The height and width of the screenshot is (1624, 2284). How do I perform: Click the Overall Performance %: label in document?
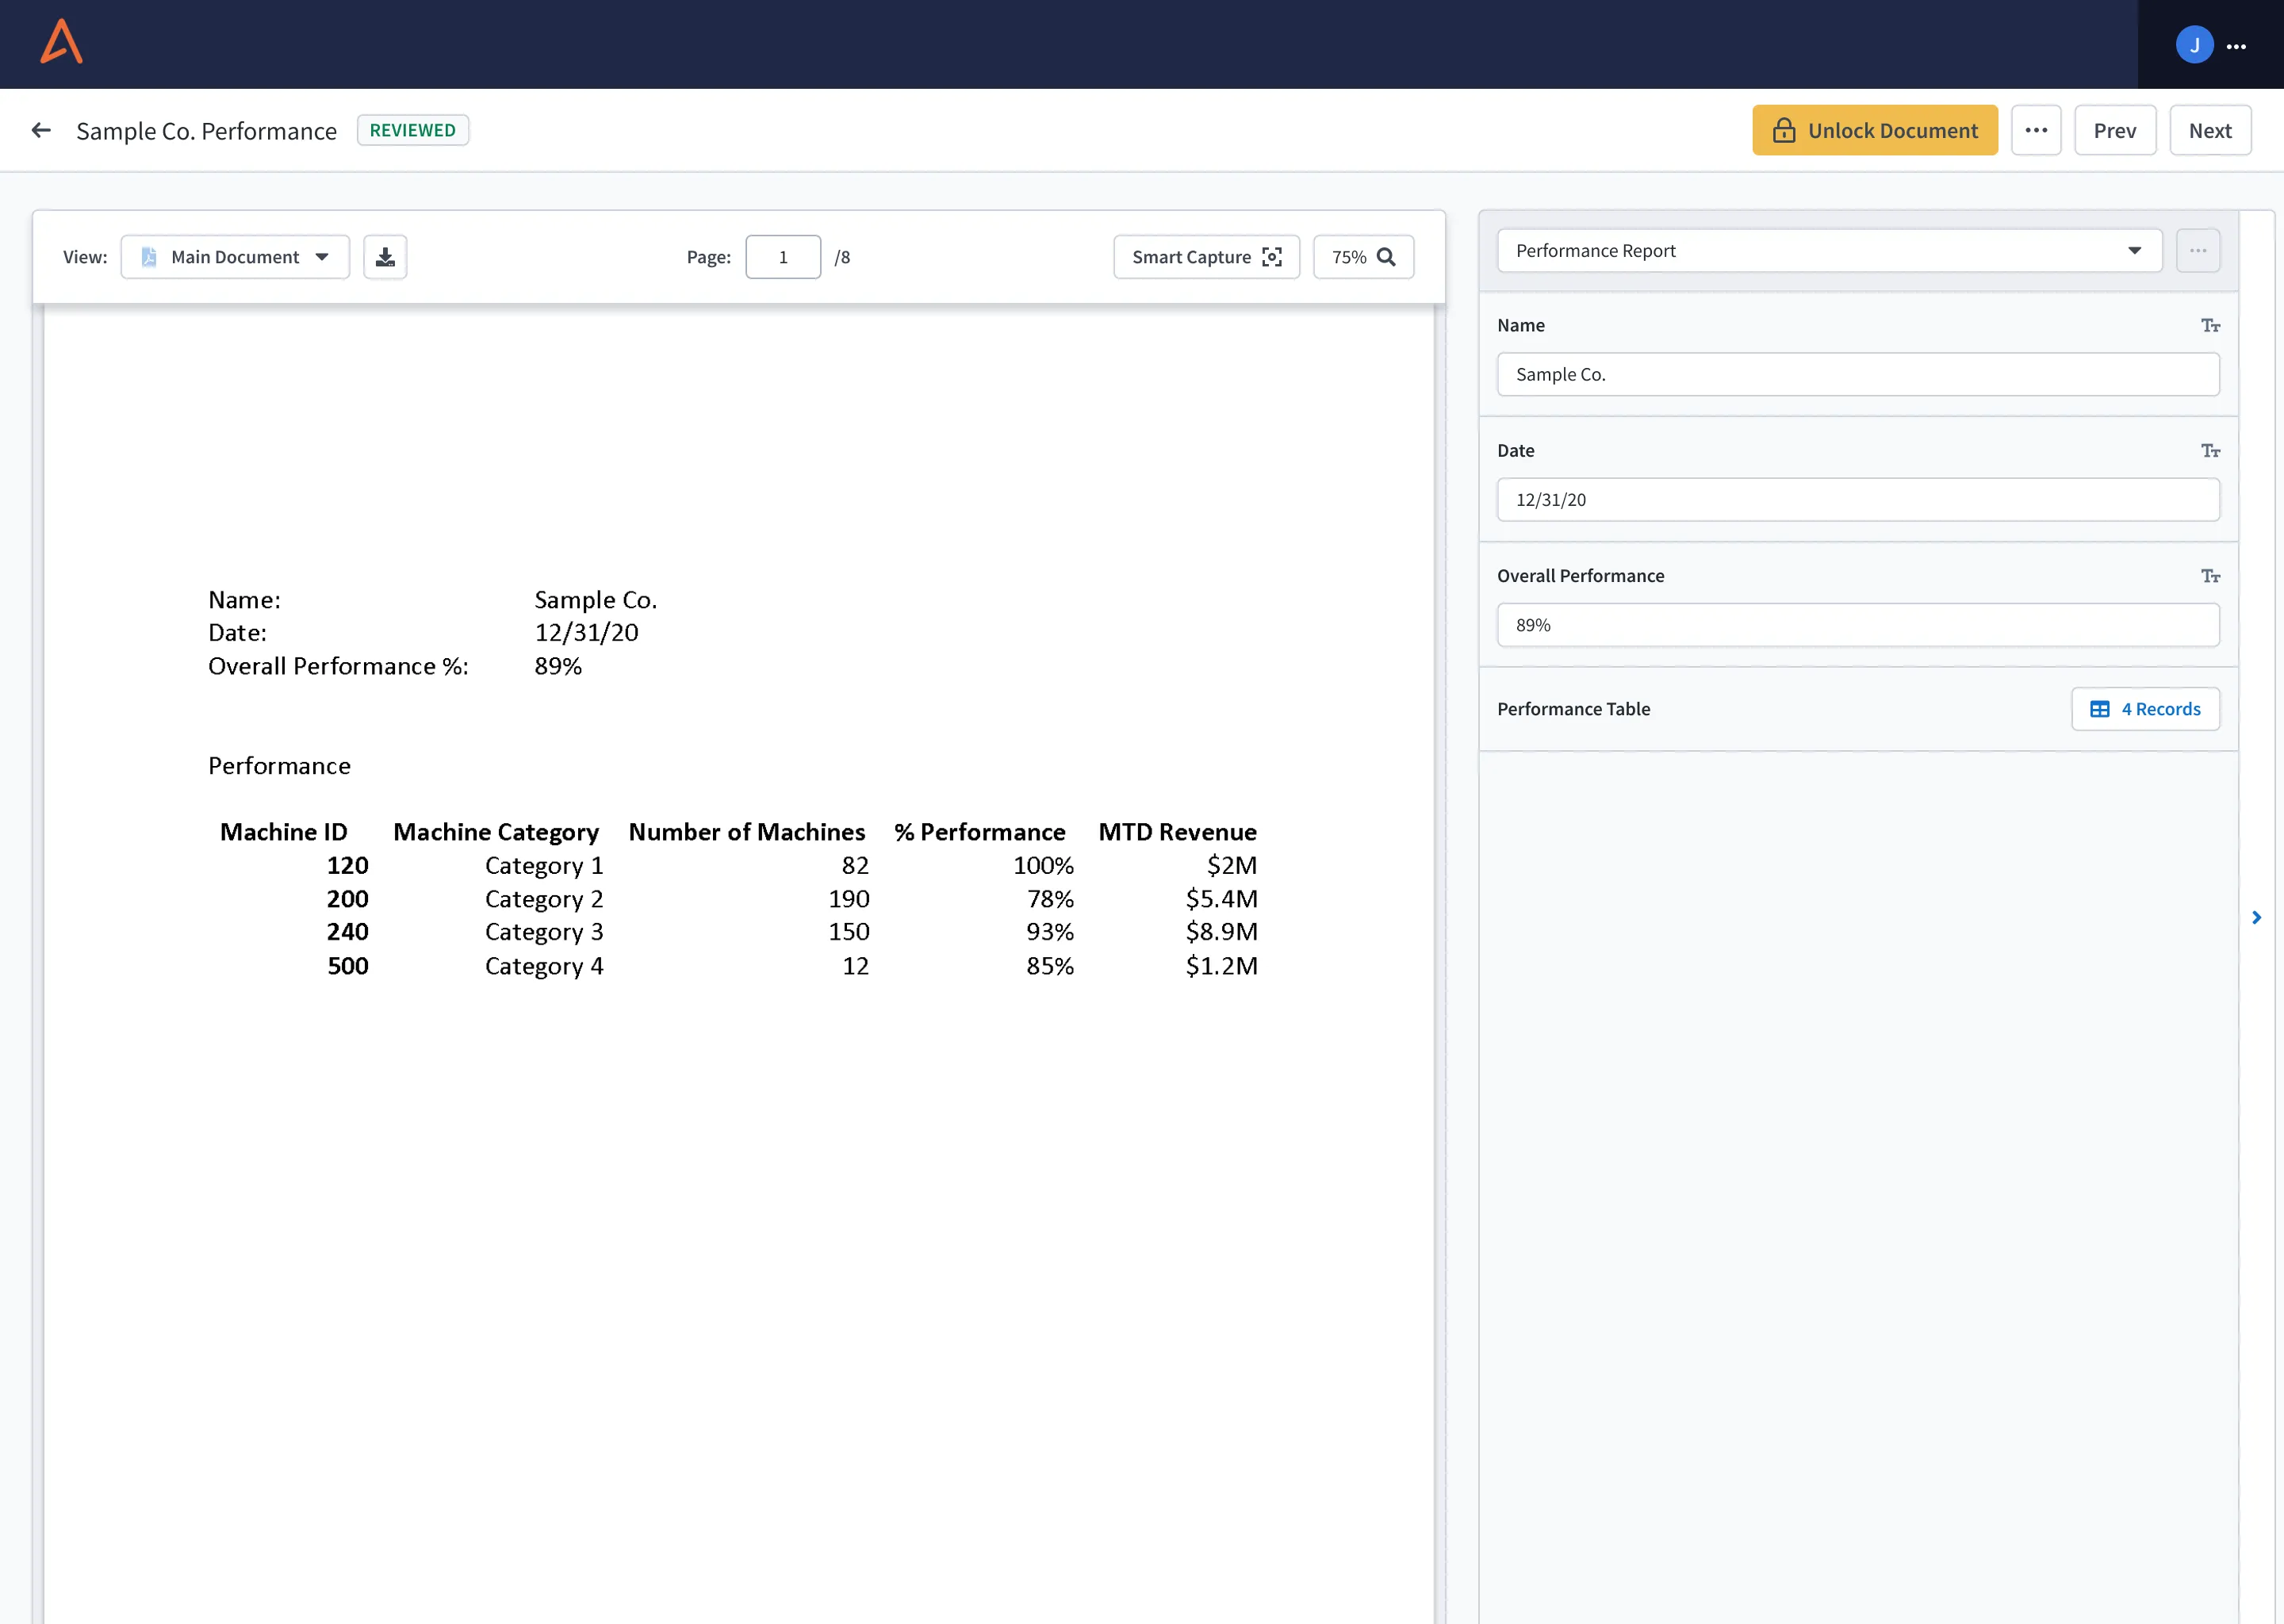pyautogui.click(x=338, y=666)
